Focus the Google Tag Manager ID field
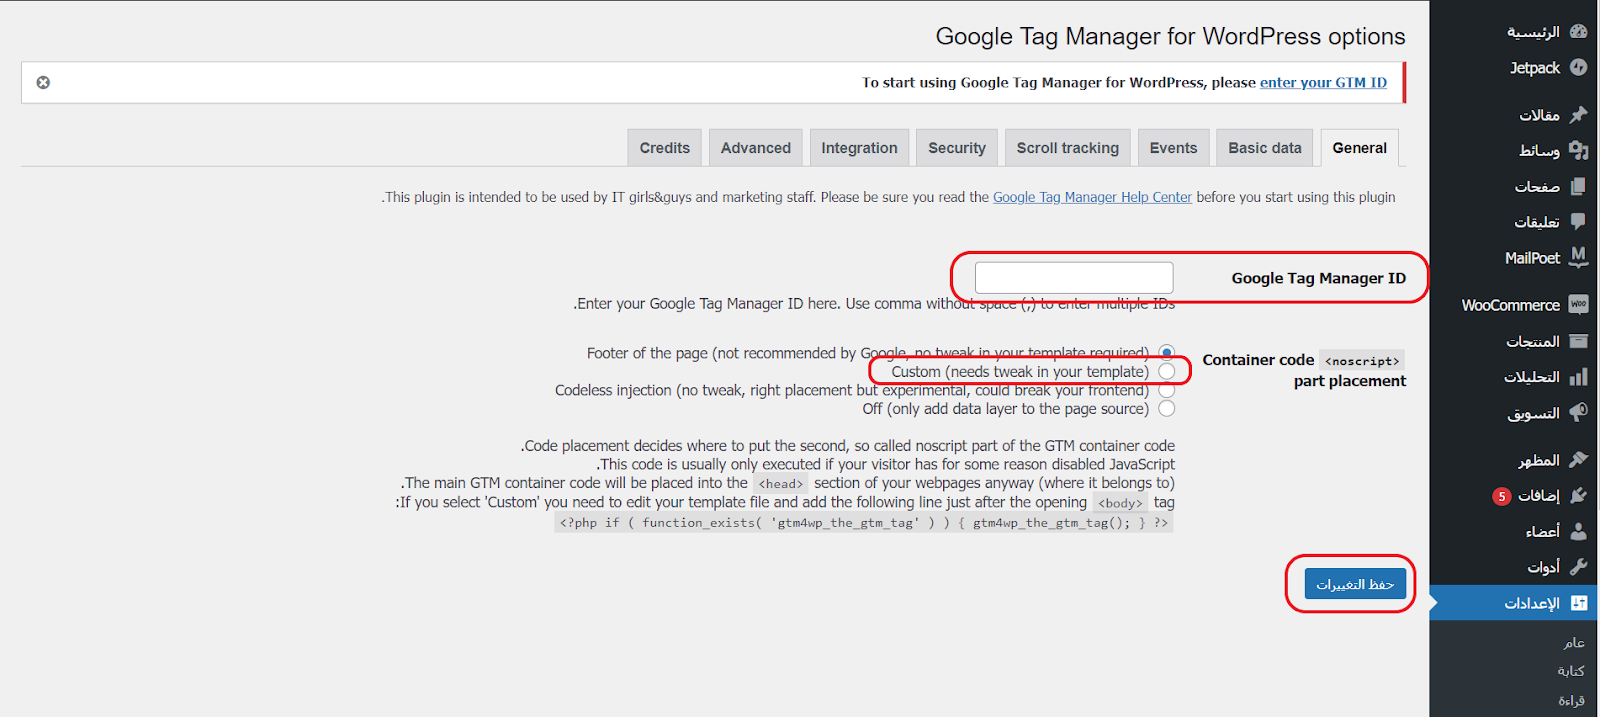 pyautogui.click(x=1074, y=277)
